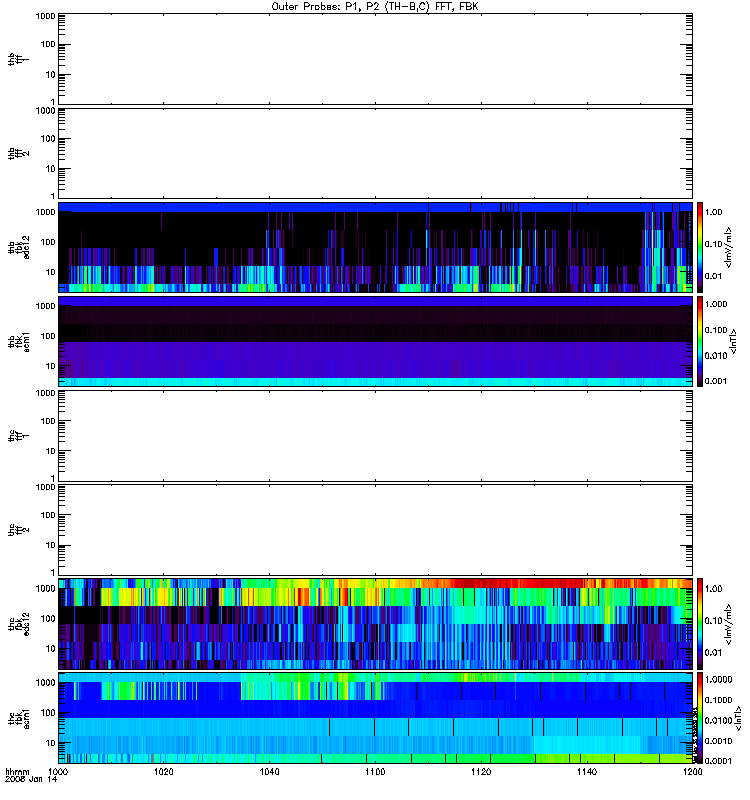This screenshot has height=800, width=750.
Task: Click the '0.10' tick on thc edc12 color bar
Action: click(x=713, y=621)
